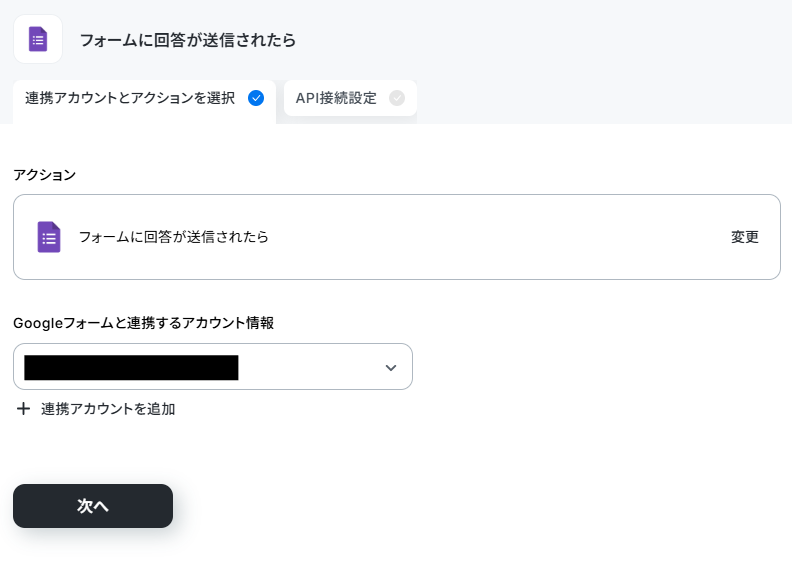Click the 次へ button
Viewport: 792px width, 568px height.
point(93,506)
